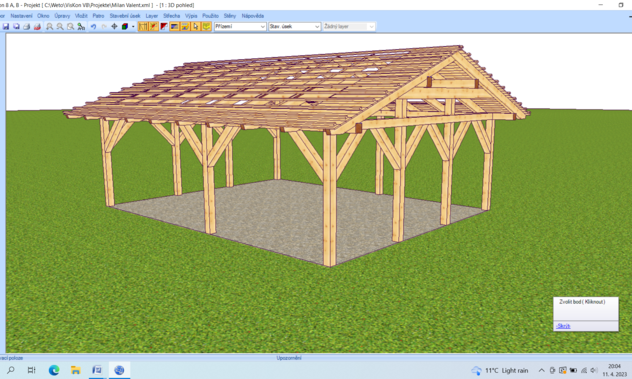The width and height of the screenshot is (632, 379).
Task: Click the Upozornění status bar label
Action: 289,358
